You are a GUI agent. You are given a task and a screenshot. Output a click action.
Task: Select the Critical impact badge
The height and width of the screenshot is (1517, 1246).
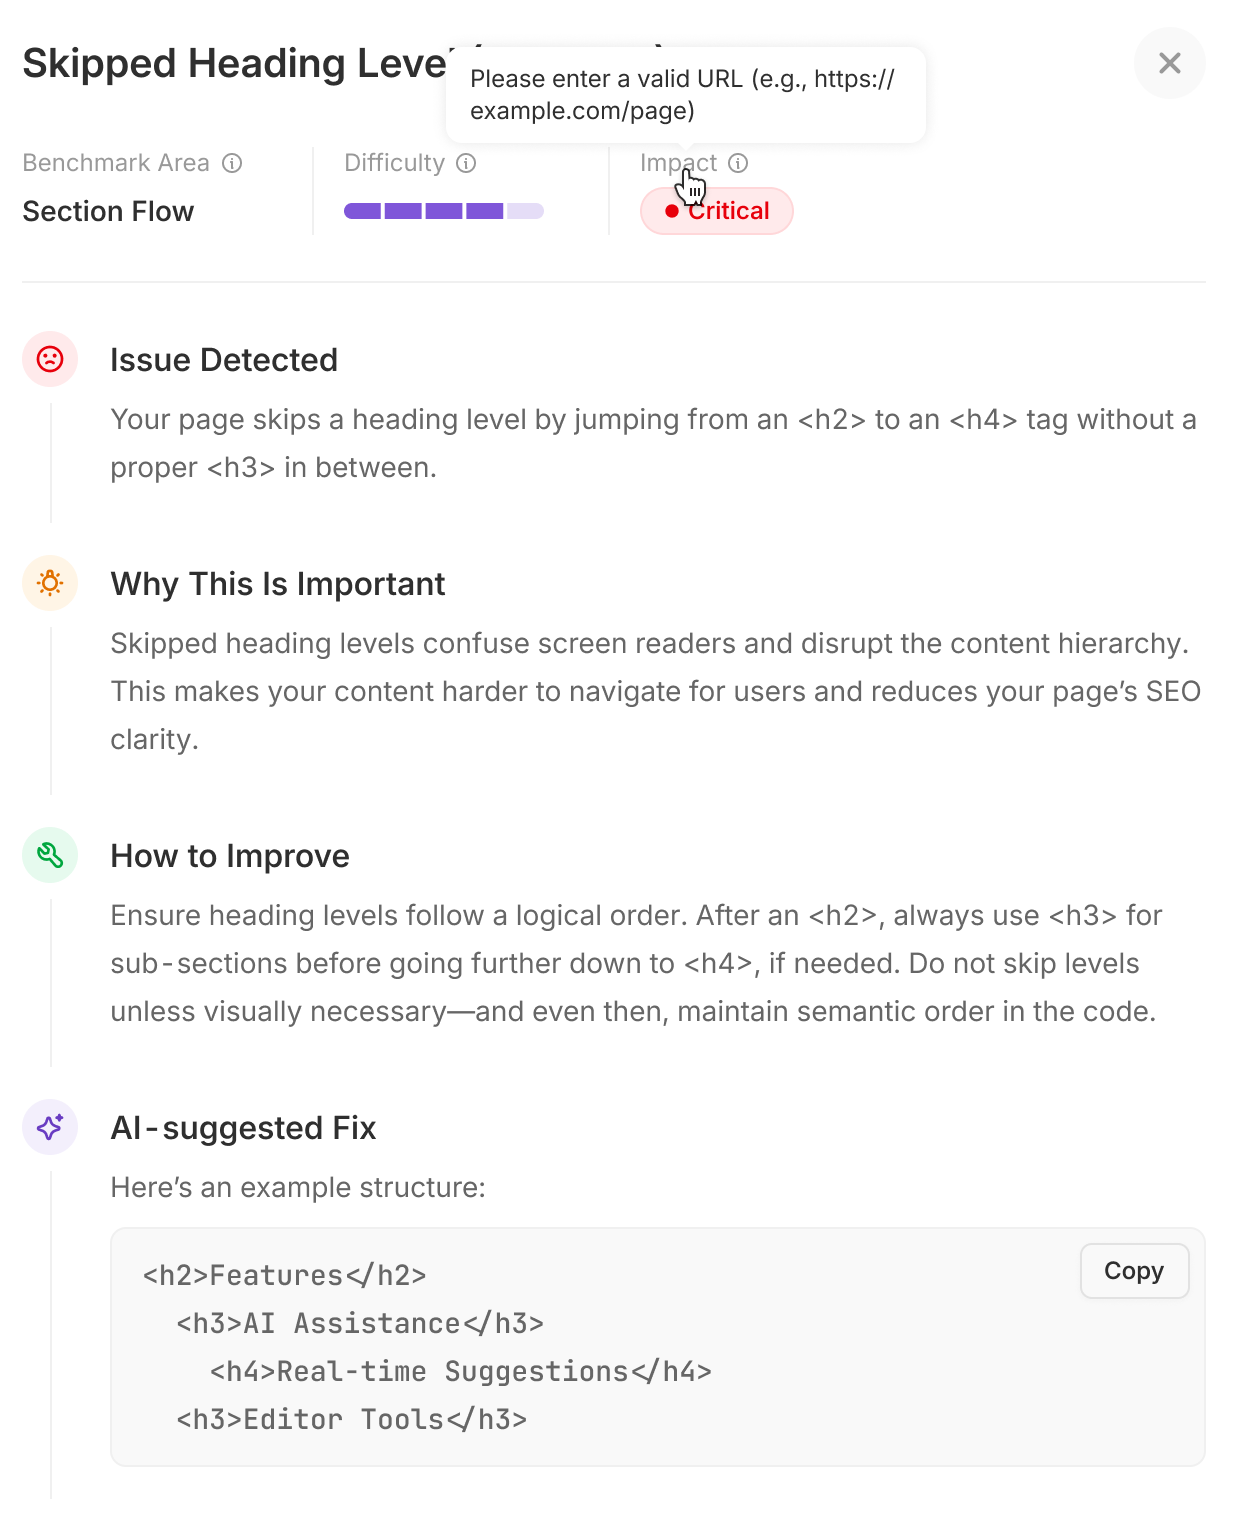click(716, 211)
